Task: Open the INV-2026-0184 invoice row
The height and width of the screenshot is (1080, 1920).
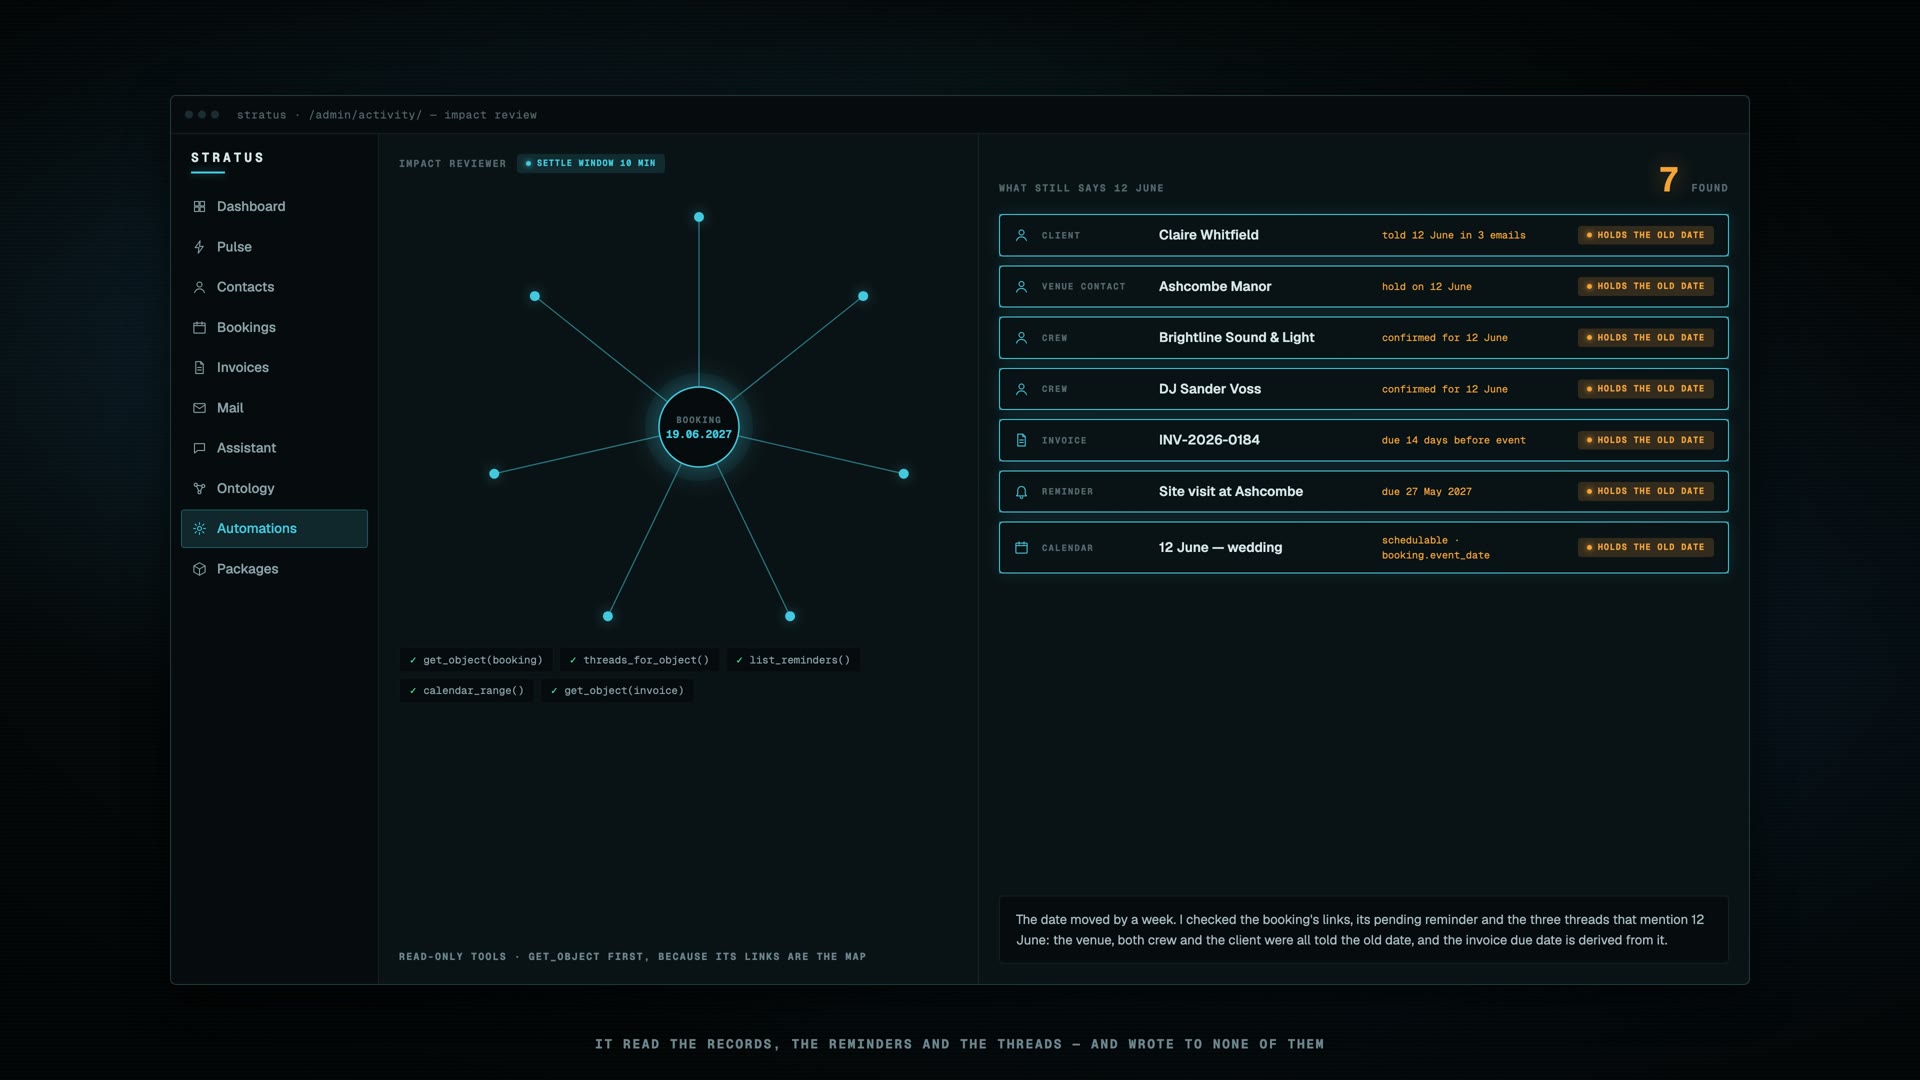Action: pos(1363,440)
